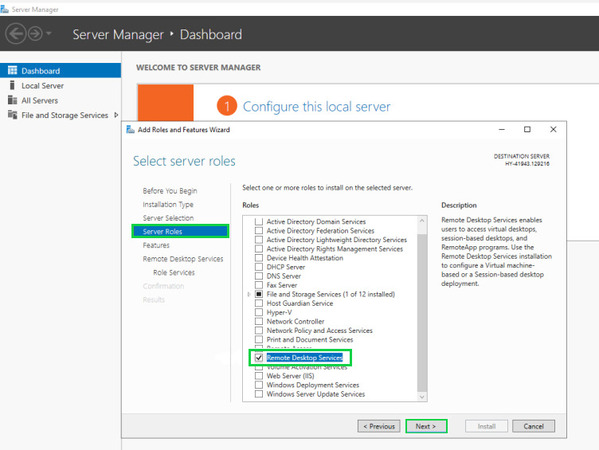The image size is (599, 450).
Task: Close the Add Roles and Features Wizard
Action: click(553, 129)
